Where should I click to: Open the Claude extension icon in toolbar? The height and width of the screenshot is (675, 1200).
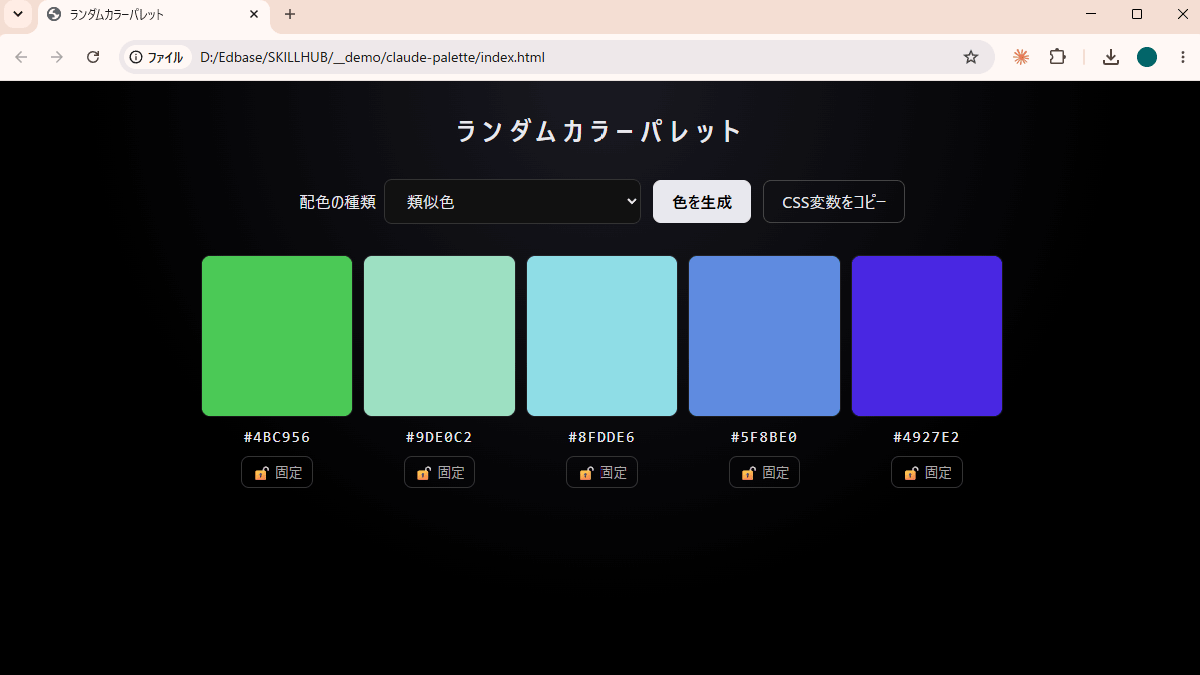tap(1021, 57)
